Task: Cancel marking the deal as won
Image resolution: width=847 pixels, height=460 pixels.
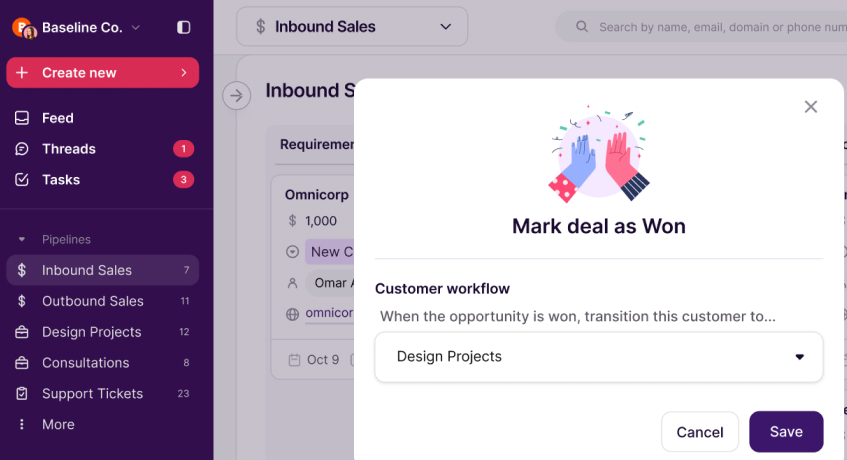Action: tap(699, 432)
